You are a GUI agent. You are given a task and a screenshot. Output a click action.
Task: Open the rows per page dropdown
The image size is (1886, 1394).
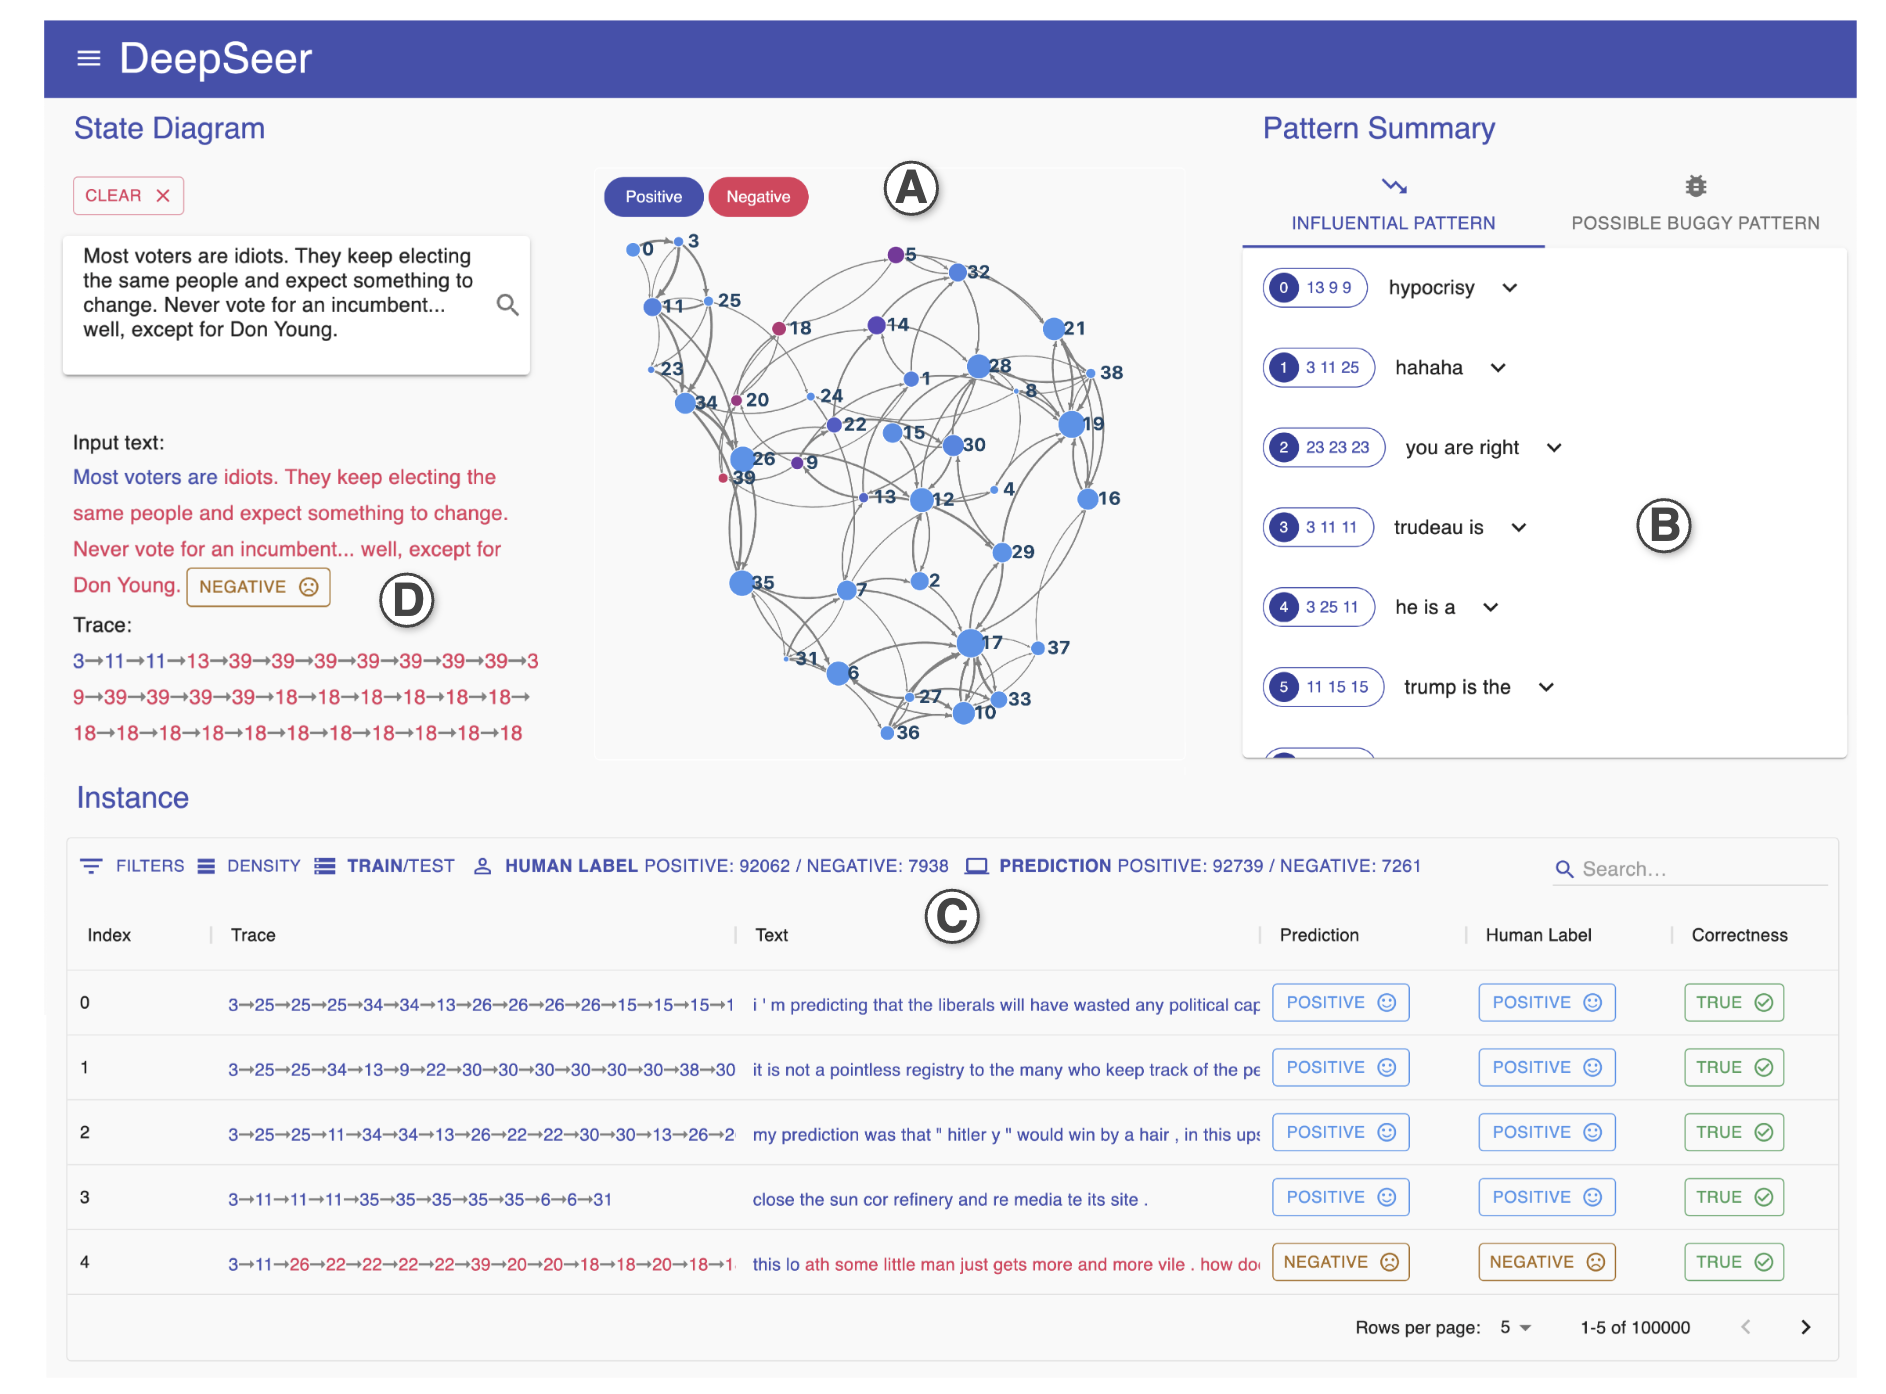click(x=1515, y=1327)
